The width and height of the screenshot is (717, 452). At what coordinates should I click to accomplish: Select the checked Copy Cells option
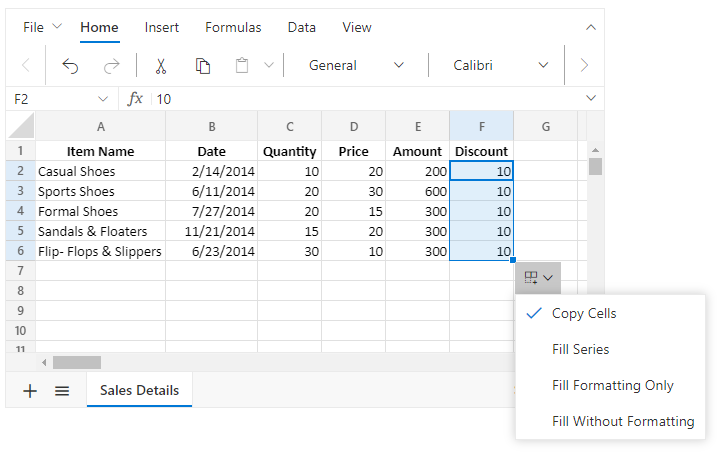[584, 313]
